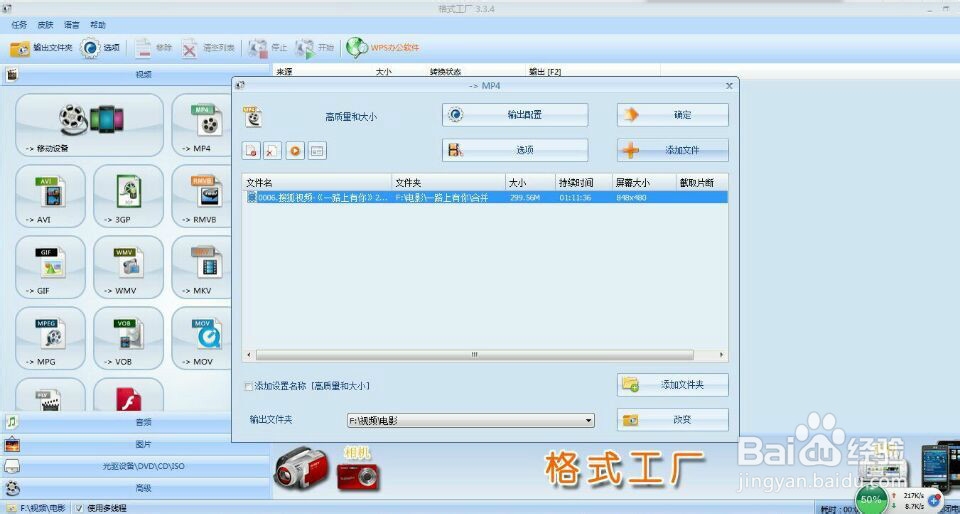Image resolution: width=960 pixels, height=514 pixels.
Task: Open the 任务 menu
Action: pos(20,25)
